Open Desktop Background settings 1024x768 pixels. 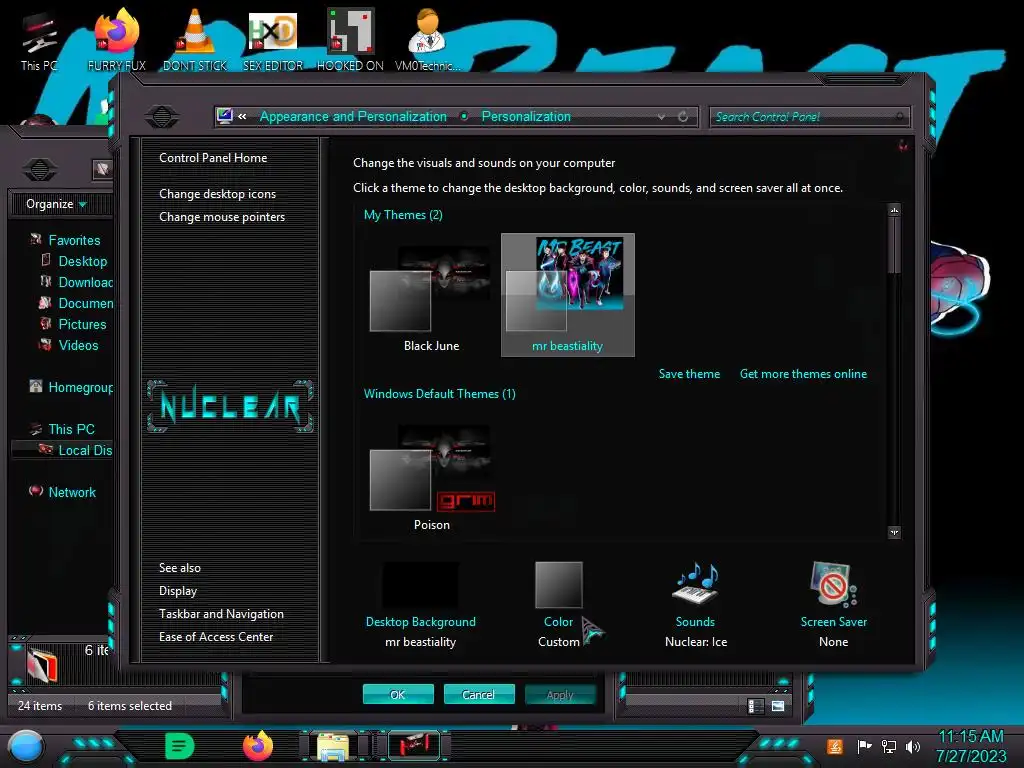coord(421,605)
